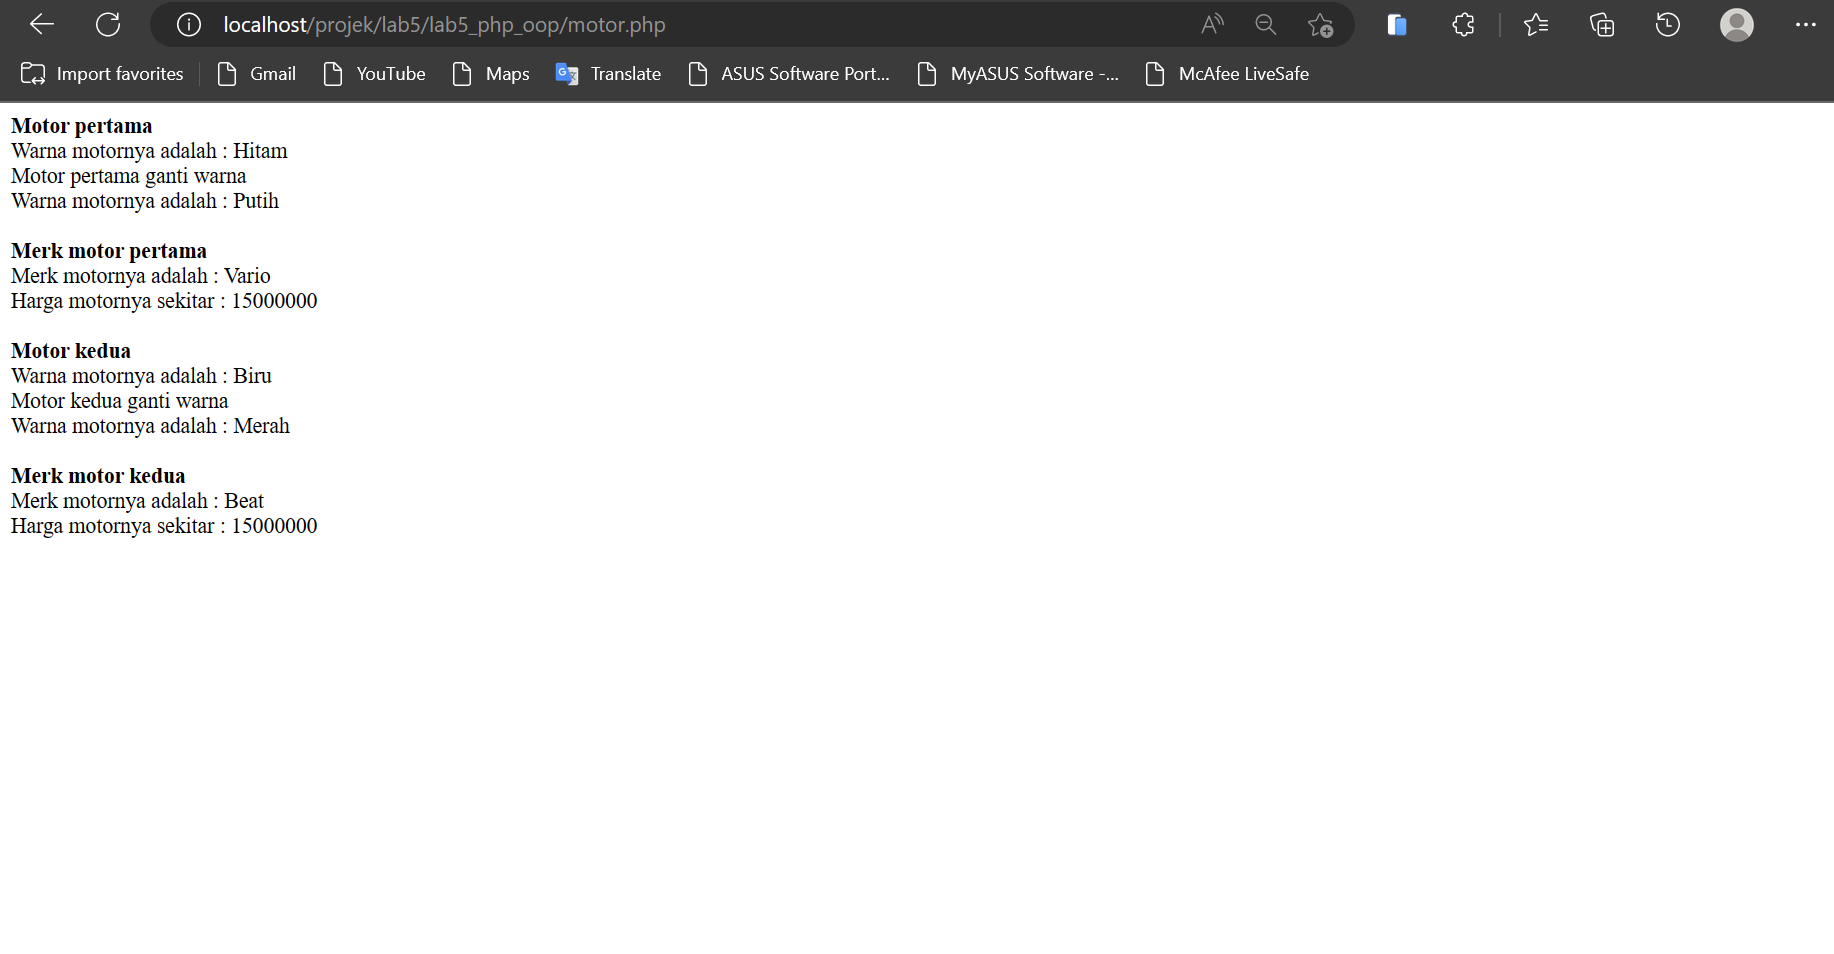Image resolution: width=1834 pixels, height=954 pixels.
Task: Toggle the Translate favorite shortcut
Action: pyautogui.click(x=607, y=73)
